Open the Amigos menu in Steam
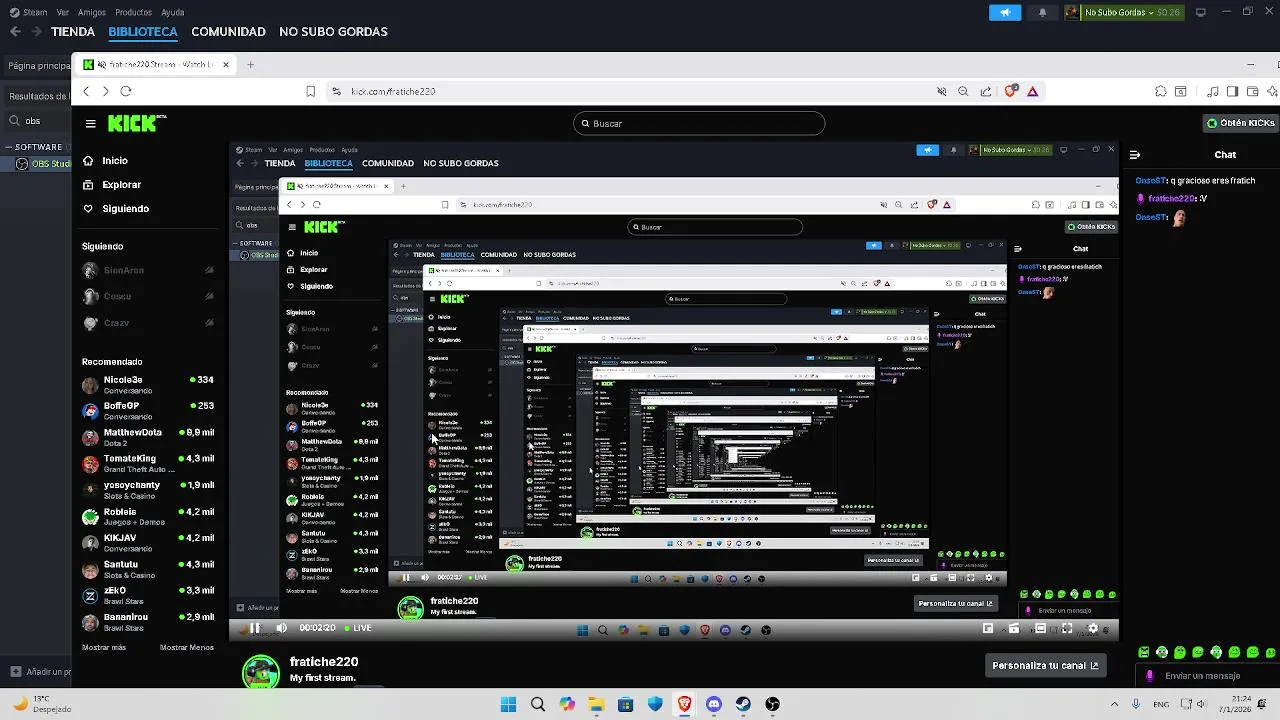 point(92,12)
